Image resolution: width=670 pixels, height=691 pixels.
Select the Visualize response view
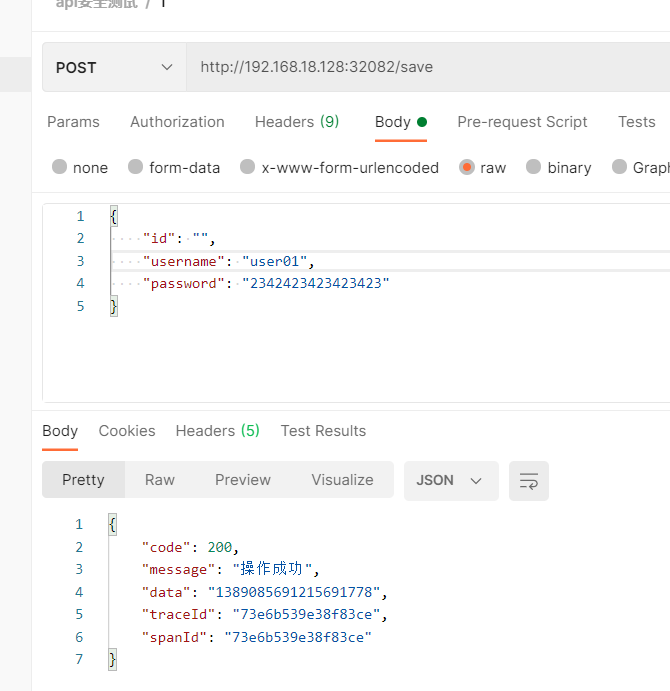342,480
